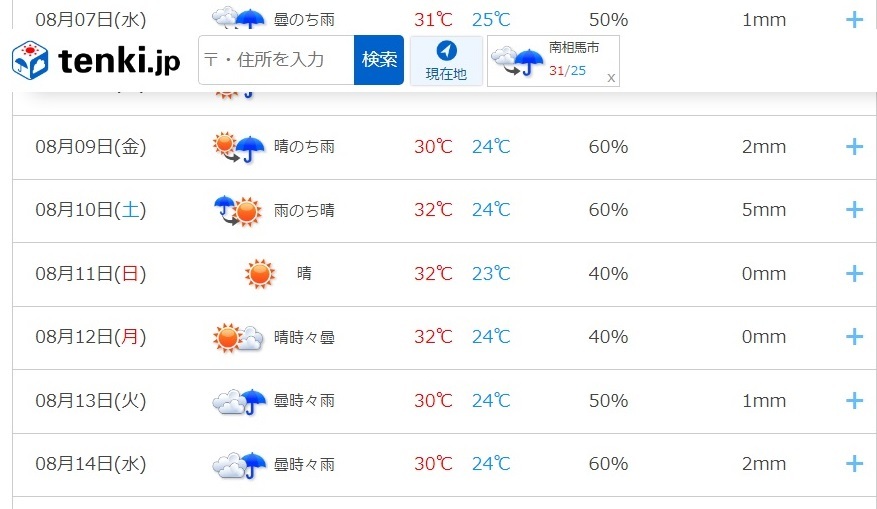This screenshot has height=509, width=877.
Task: Focus the postal code address input field
Action: 276,60
